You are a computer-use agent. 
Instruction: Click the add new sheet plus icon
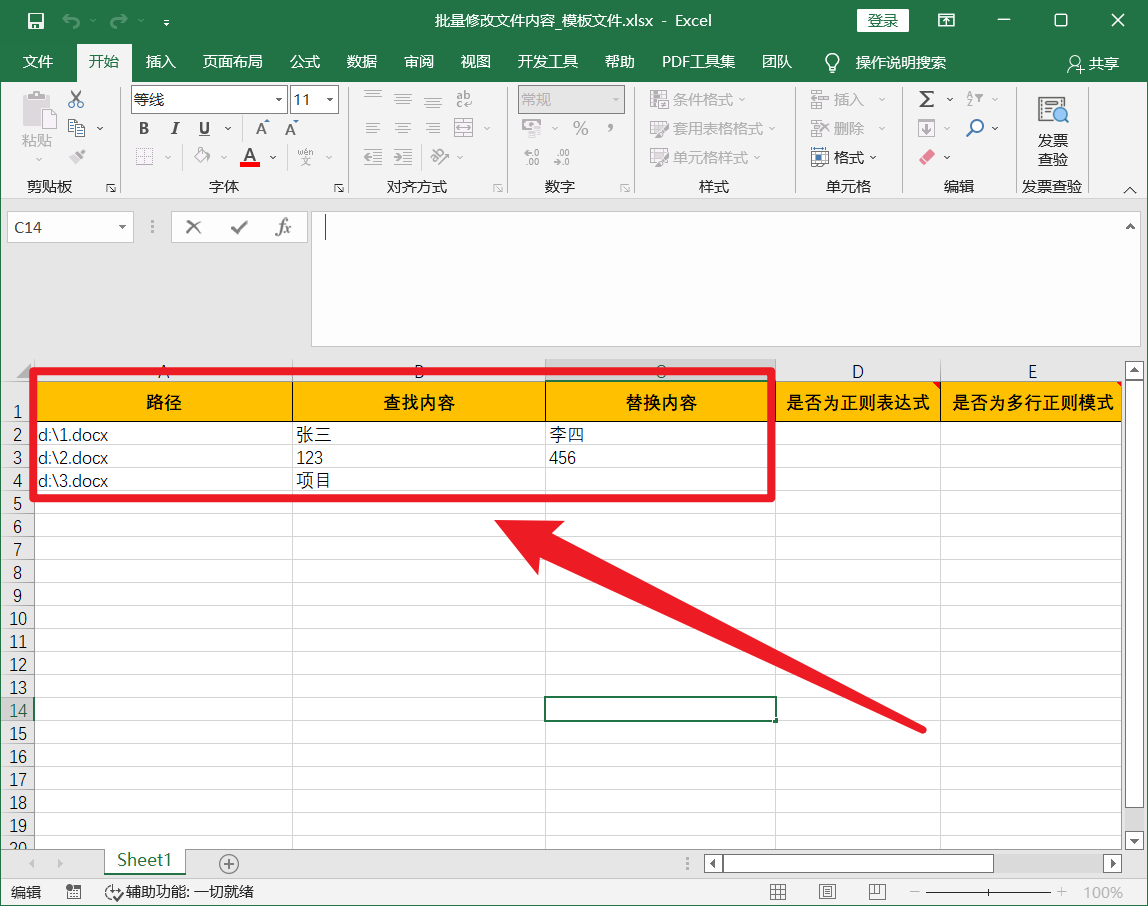tap(229, 863)
